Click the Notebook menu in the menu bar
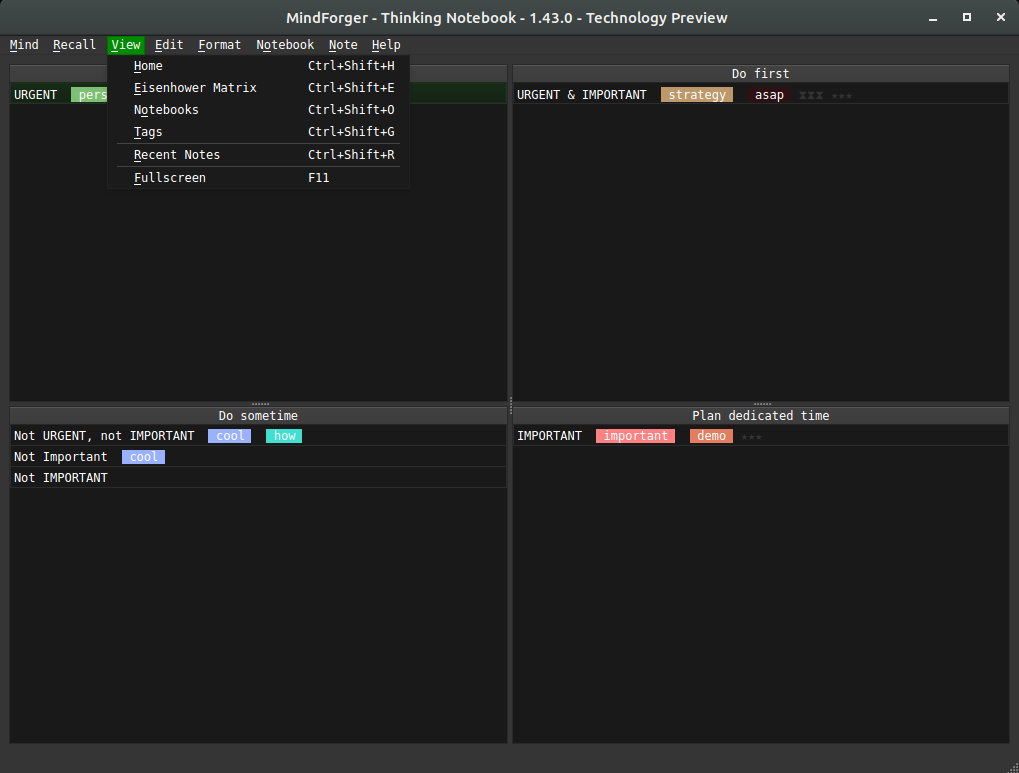This screenshot has width=1019, height=773. pos(285,45)
